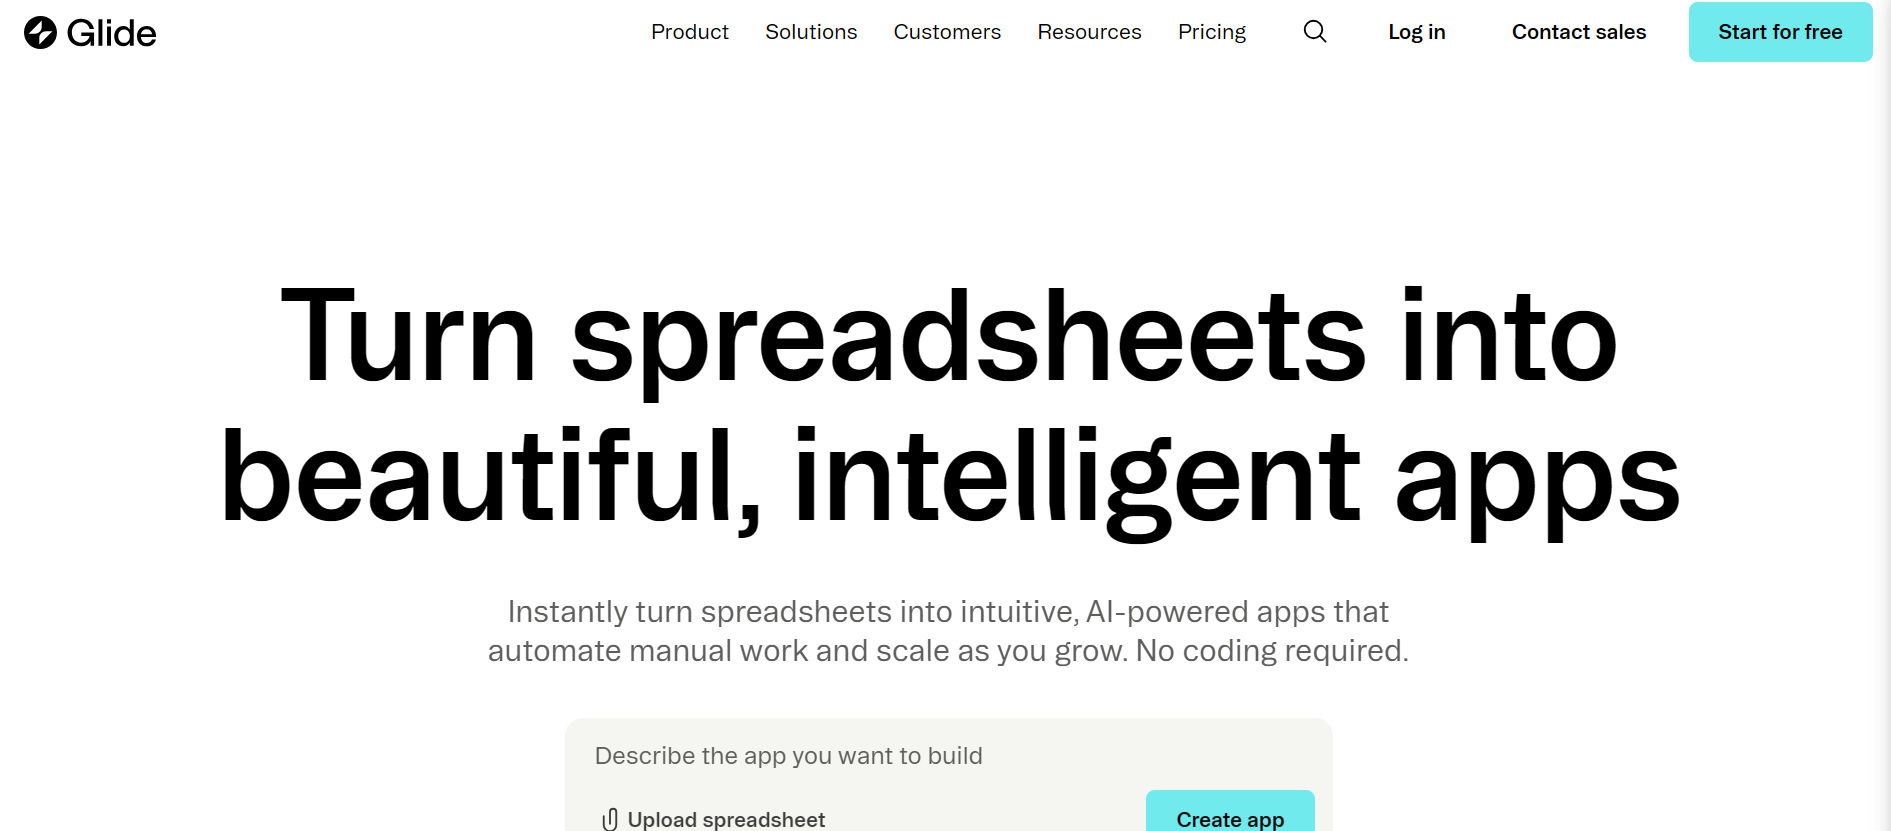Click the 'Instantly turn spreadsheets' subtitle line
Viewport: 1891px width, 831px height.
click(948, 612)
